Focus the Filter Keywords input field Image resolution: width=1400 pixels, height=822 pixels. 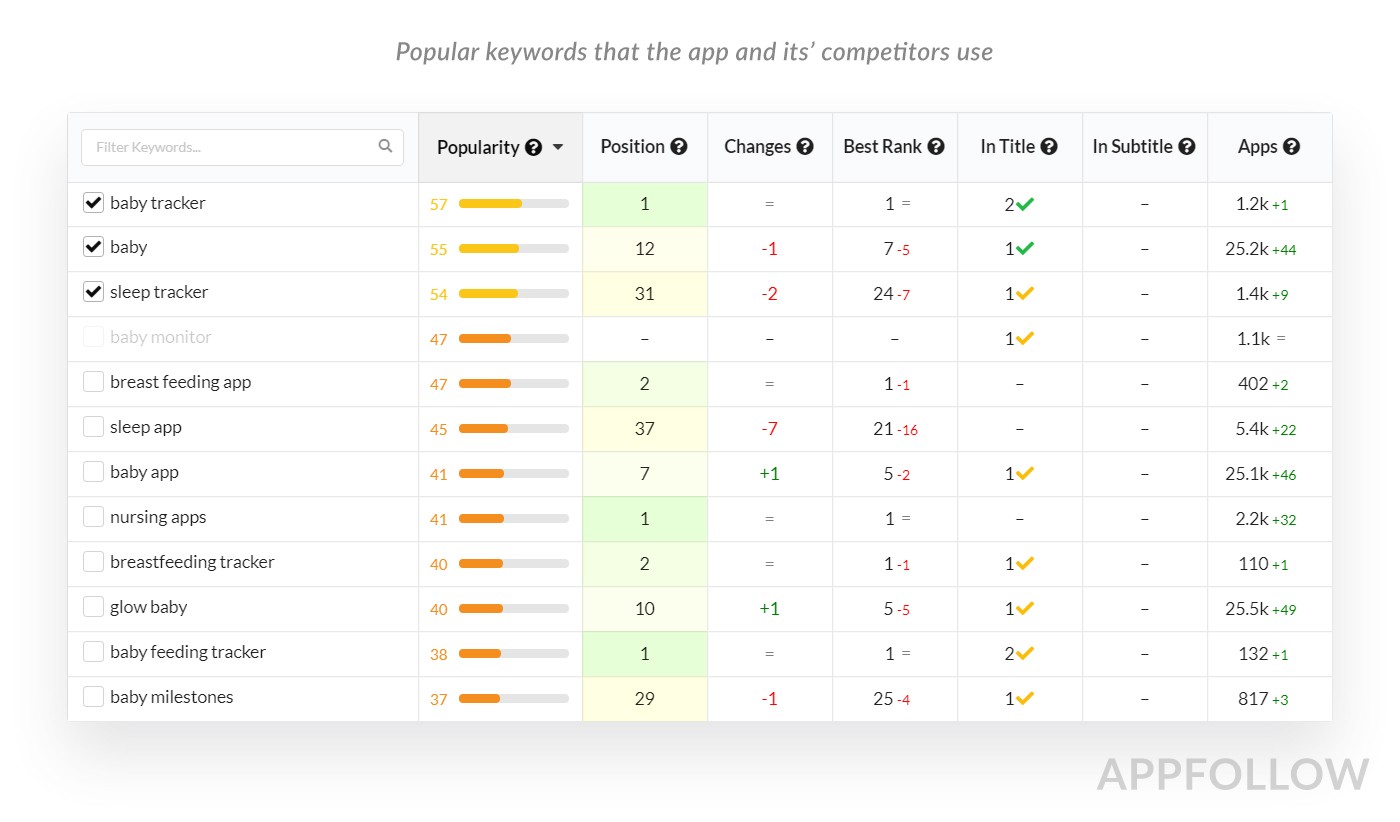click(230, 147)
